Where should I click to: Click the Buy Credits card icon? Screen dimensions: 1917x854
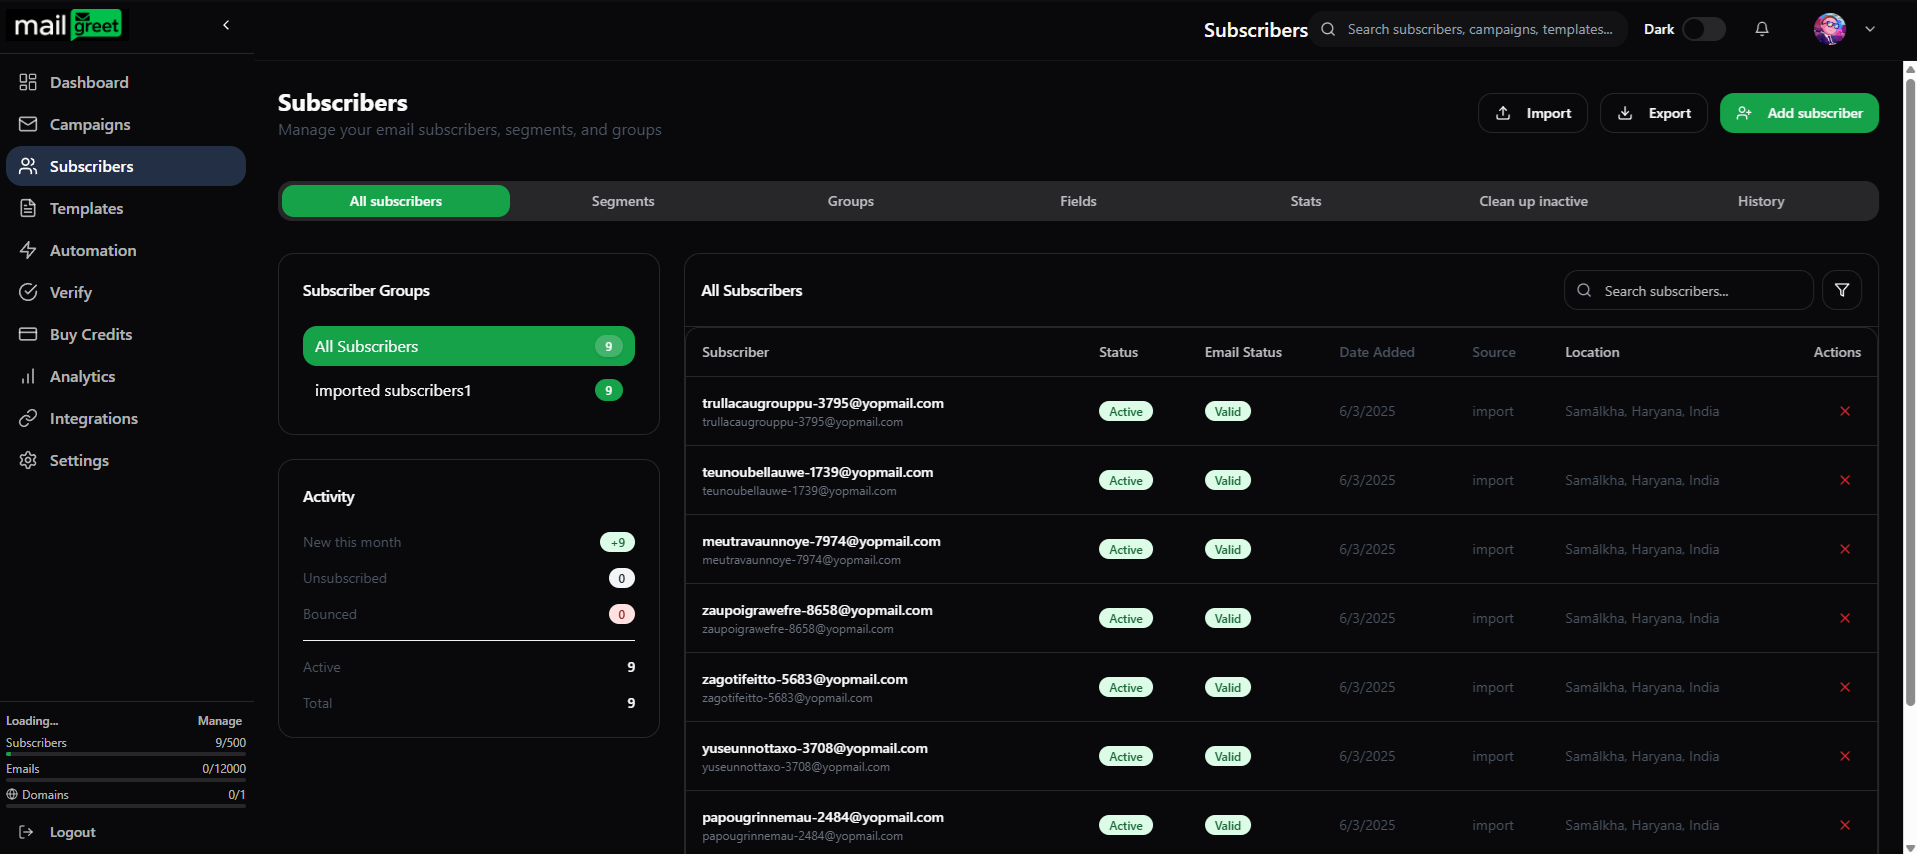[28, 334]
